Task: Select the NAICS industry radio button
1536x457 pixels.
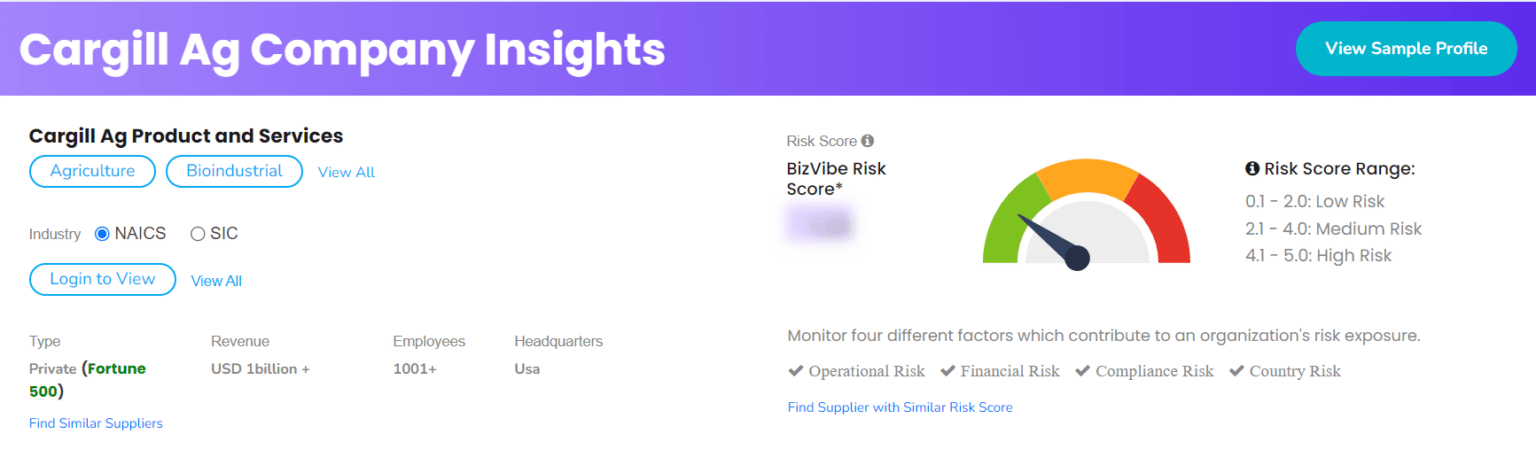Action: [x=102, y=234]
